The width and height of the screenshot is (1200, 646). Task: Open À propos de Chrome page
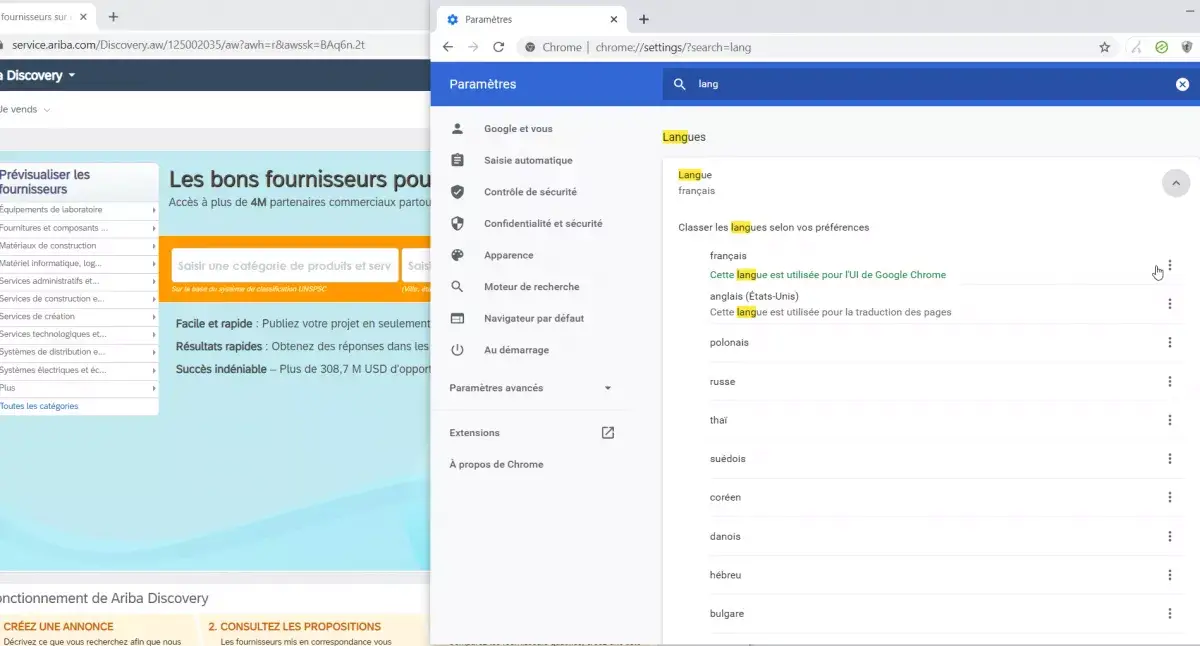click(497, 465)
